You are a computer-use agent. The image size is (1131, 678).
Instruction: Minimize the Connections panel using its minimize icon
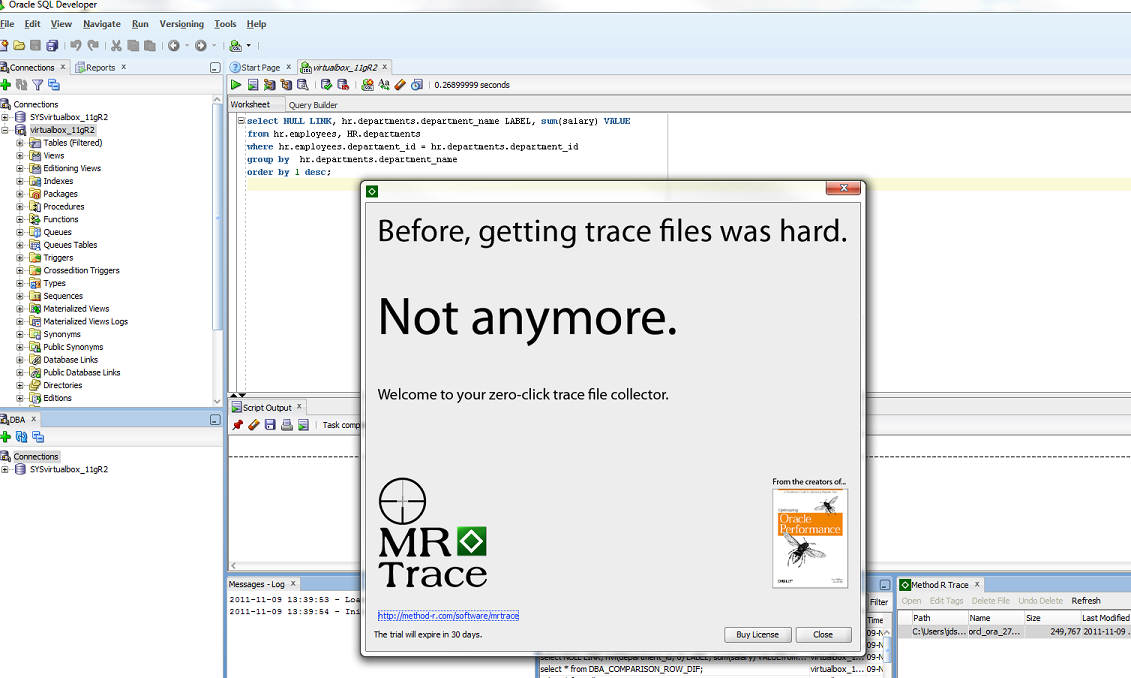pos(215,68)
